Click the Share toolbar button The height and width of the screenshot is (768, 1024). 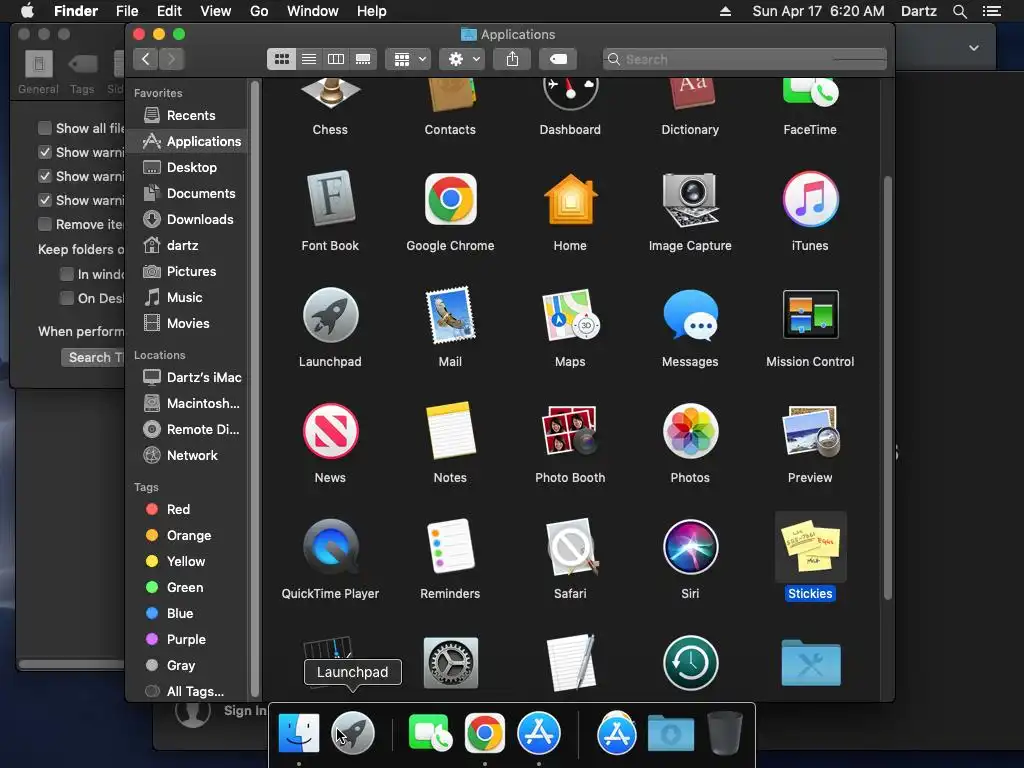tap(512, 59)
